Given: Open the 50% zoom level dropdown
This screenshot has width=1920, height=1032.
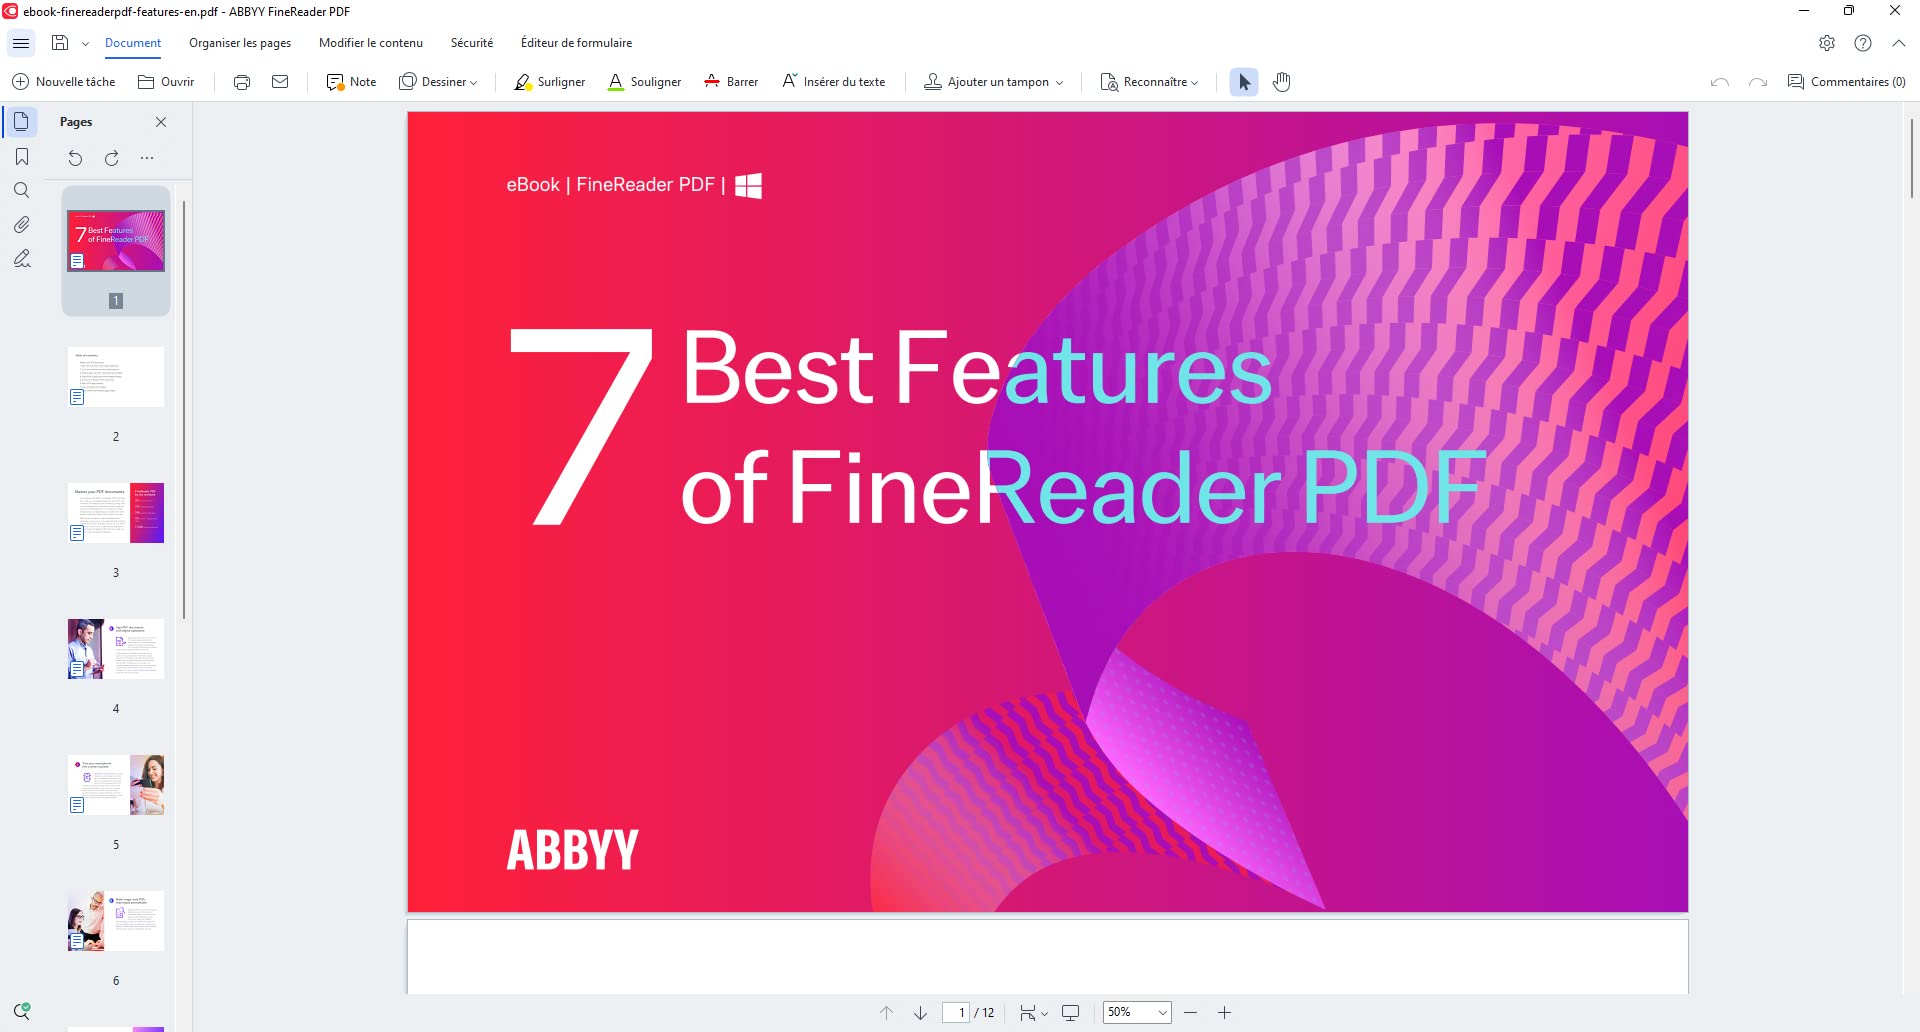Looking at the screenshot, I should coord(1137,1013).
